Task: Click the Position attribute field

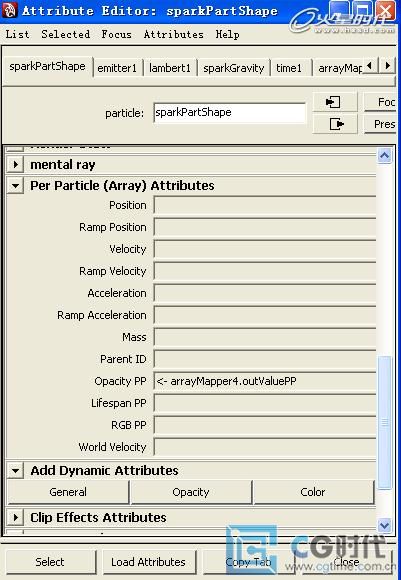Action: point(265,205)
